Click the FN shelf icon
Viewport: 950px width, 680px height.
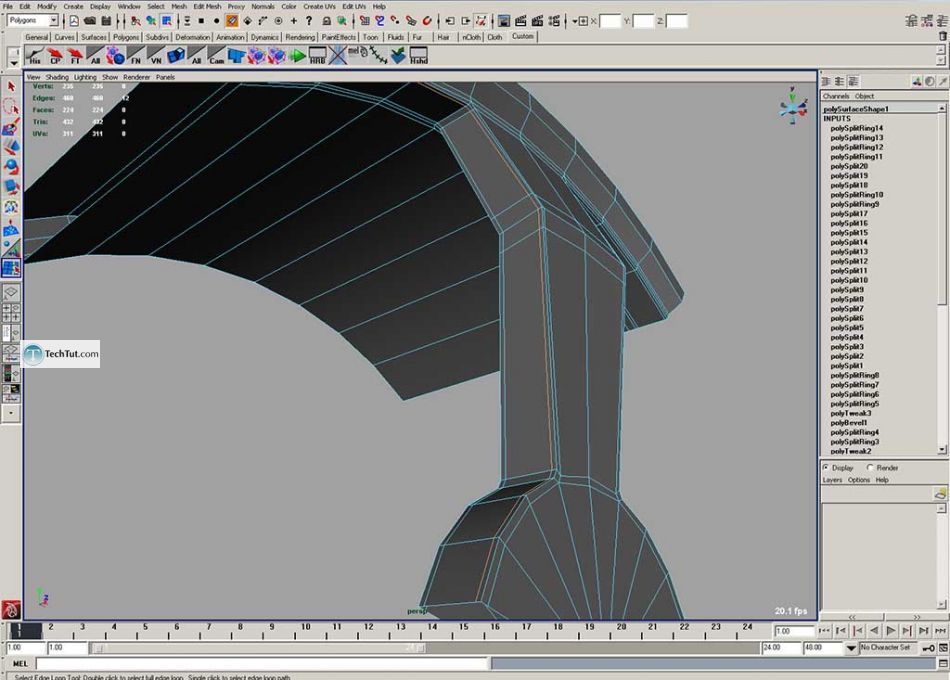click(x=136, y=56)
